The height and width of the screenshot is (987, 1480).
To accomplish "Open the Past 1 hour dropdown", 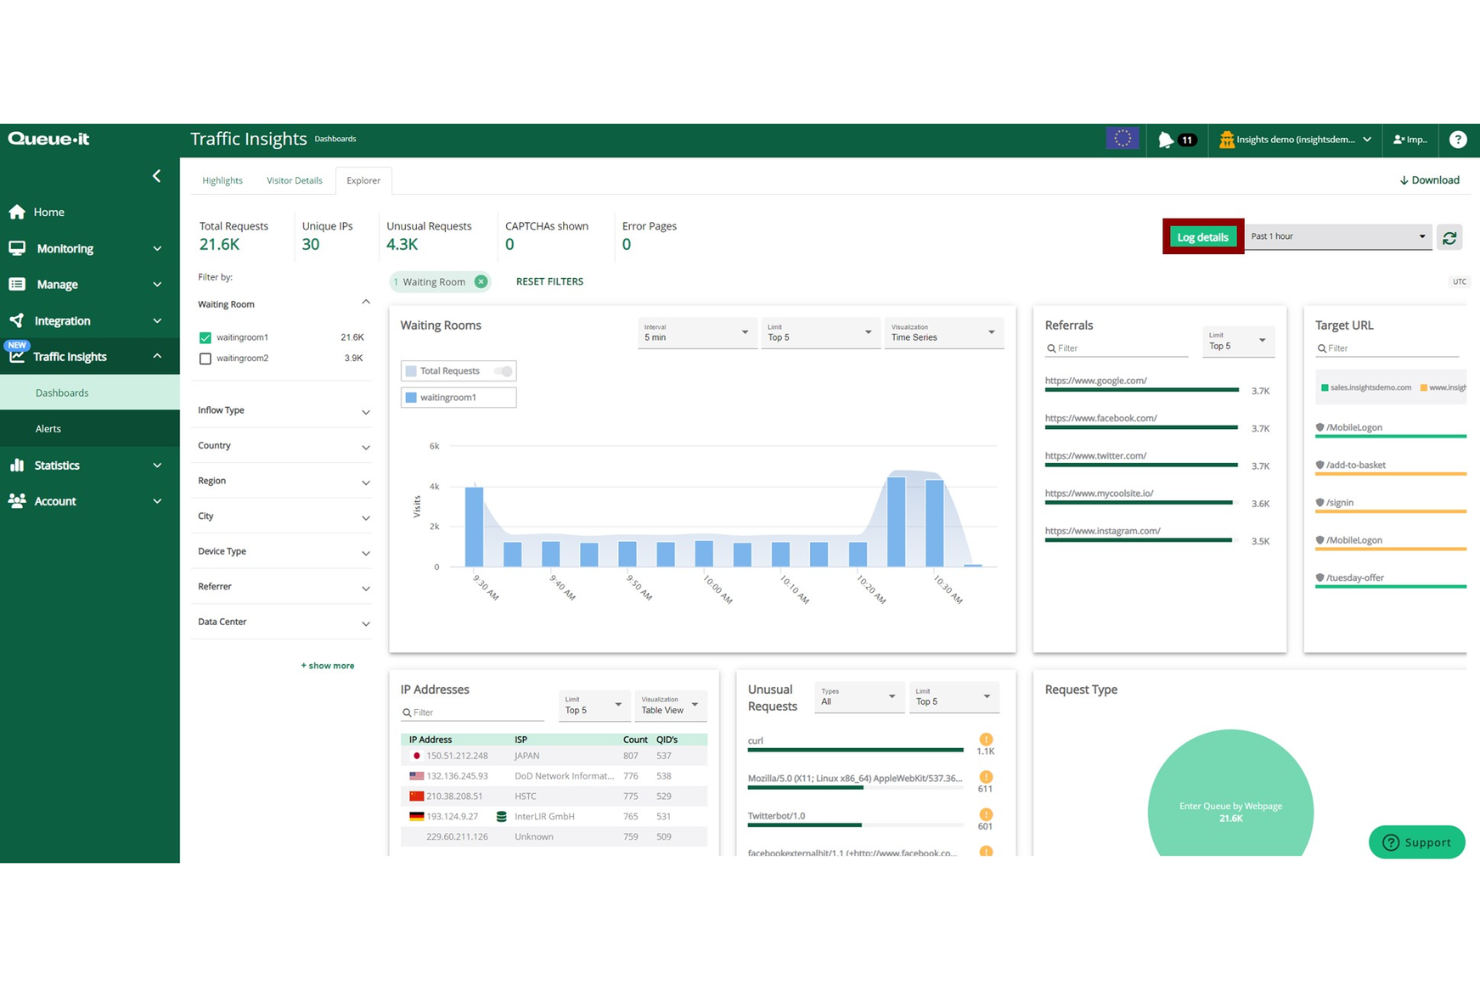I will coord(1337,237).
